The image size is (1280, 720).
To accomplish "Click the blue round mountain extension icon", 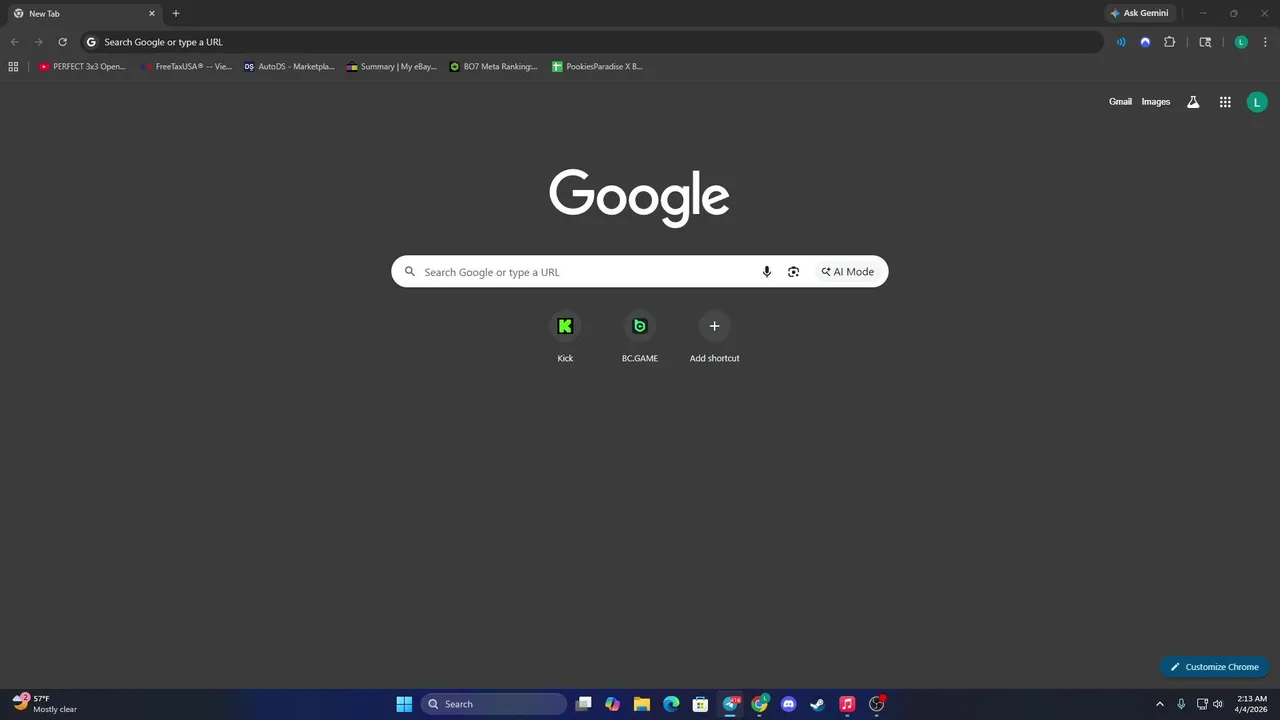I will [x=1145, y=42].
